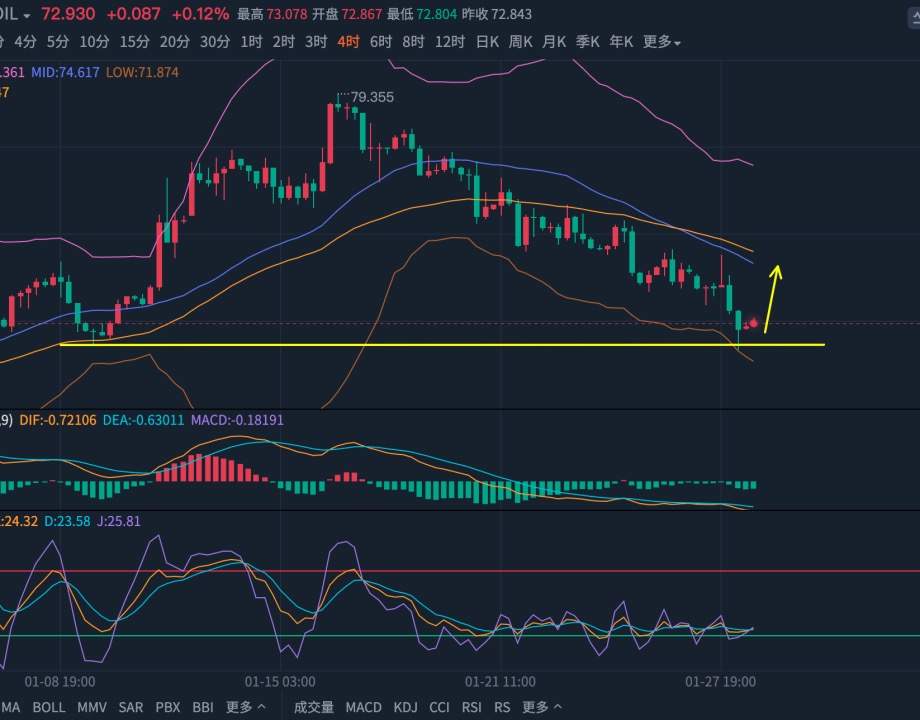Switch to the 1时 timeframe

coord(251,42)
